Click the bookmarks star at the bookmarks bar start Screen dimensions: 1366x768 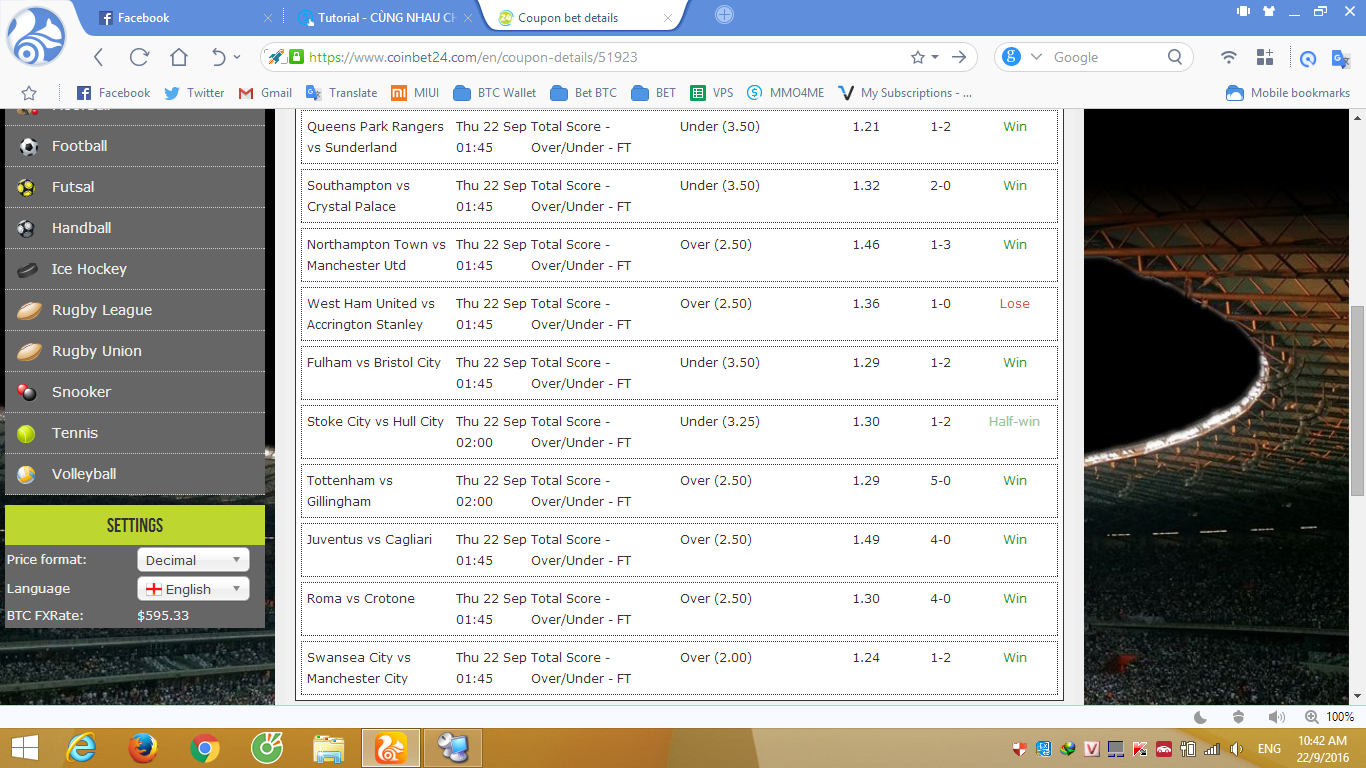click(29, 93)
